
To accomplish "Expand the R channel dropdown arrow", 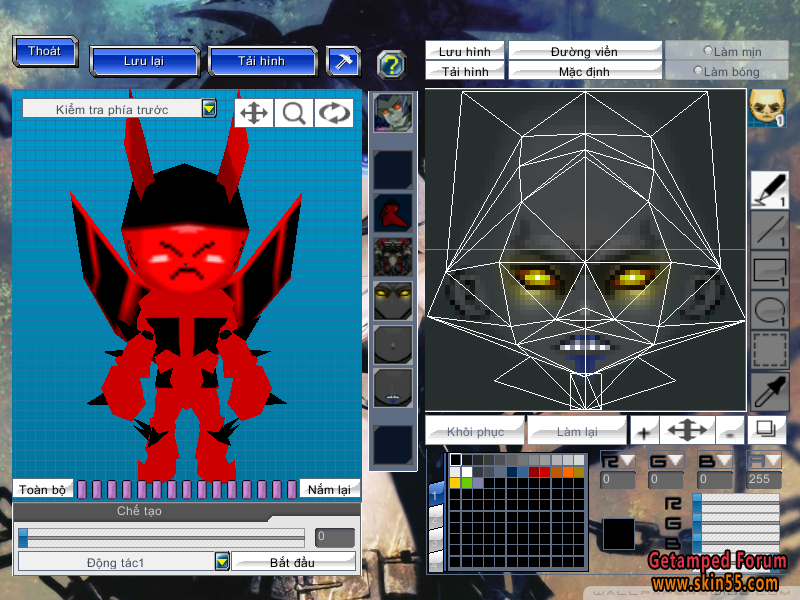I will [x=627, y=461].
